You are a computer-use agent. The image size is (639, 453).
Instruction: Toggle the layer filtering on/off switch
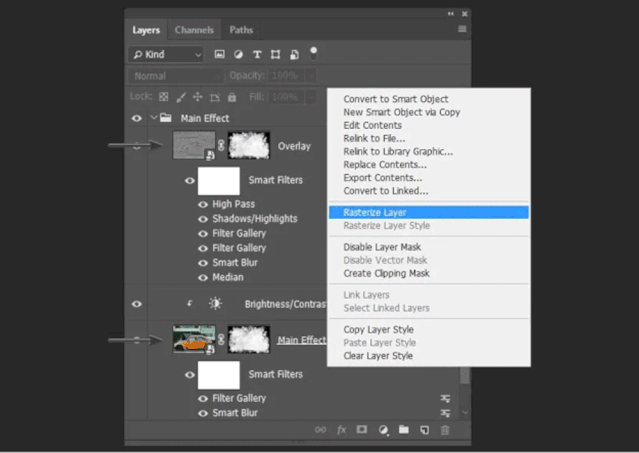point(313,52)
